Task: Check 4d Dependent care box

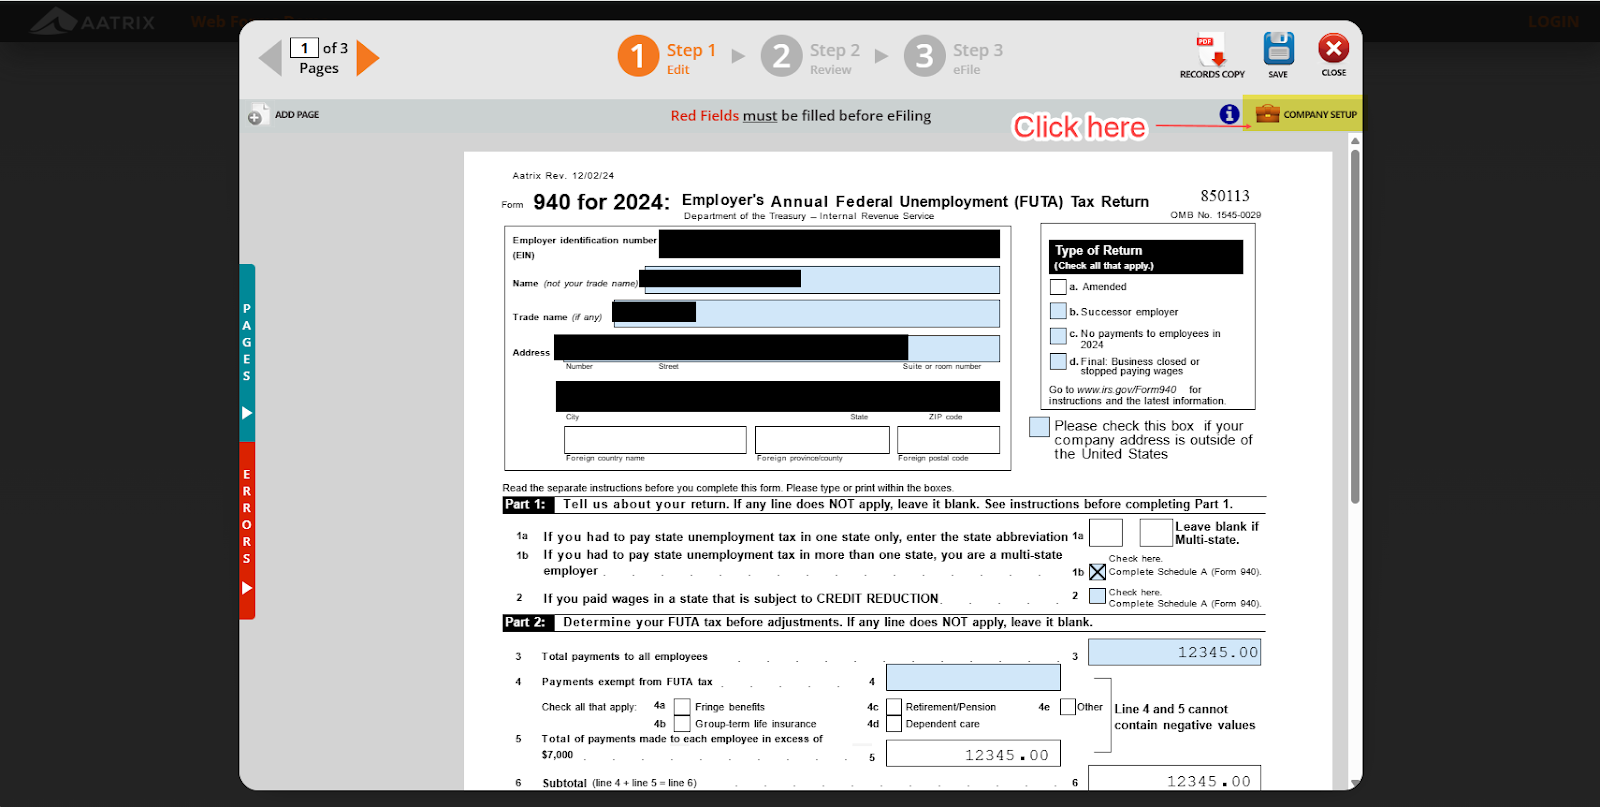Action: 894,724
